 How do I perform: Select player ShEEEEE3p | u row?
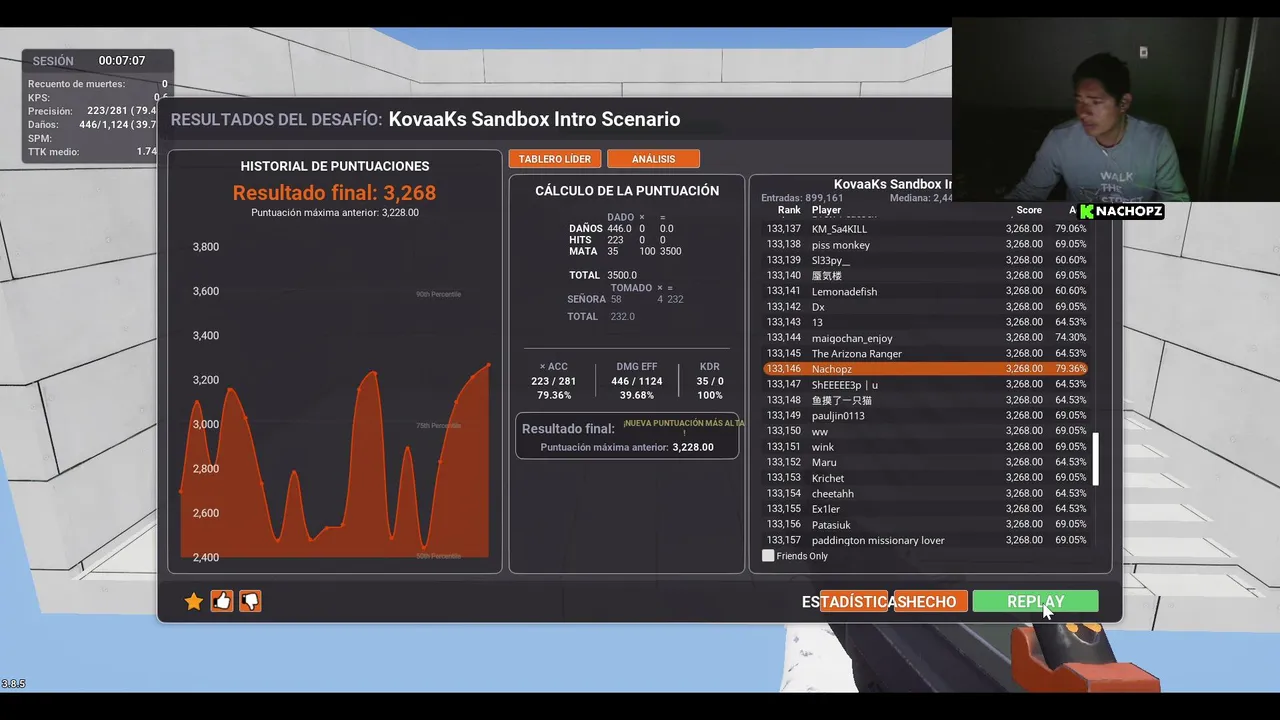[925, 384]
